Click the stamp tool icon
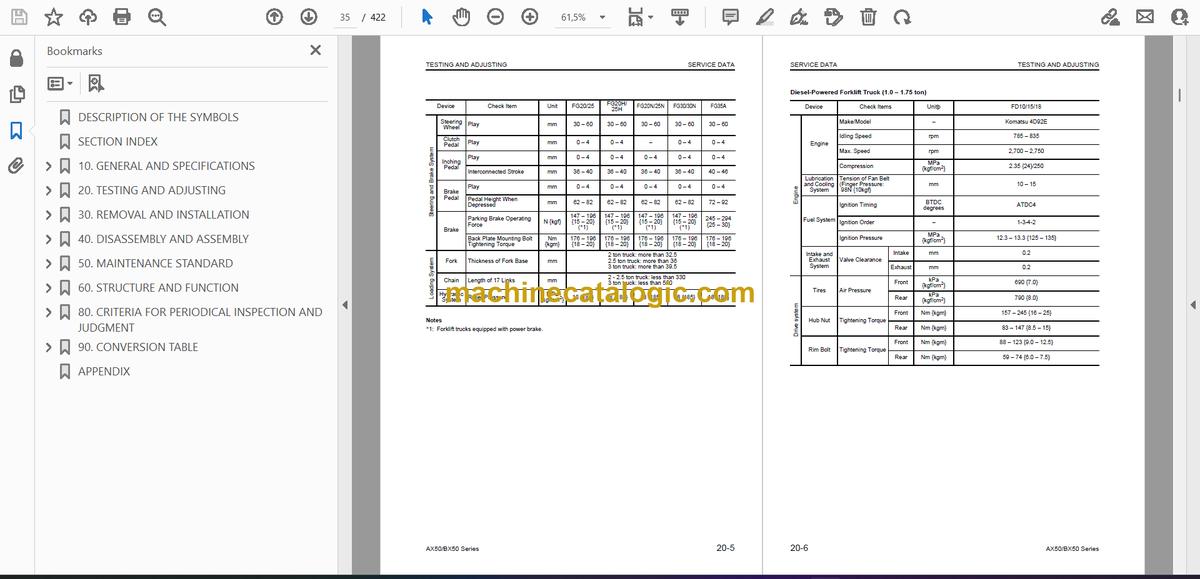 pyautogui.click(x=834, y=17)
